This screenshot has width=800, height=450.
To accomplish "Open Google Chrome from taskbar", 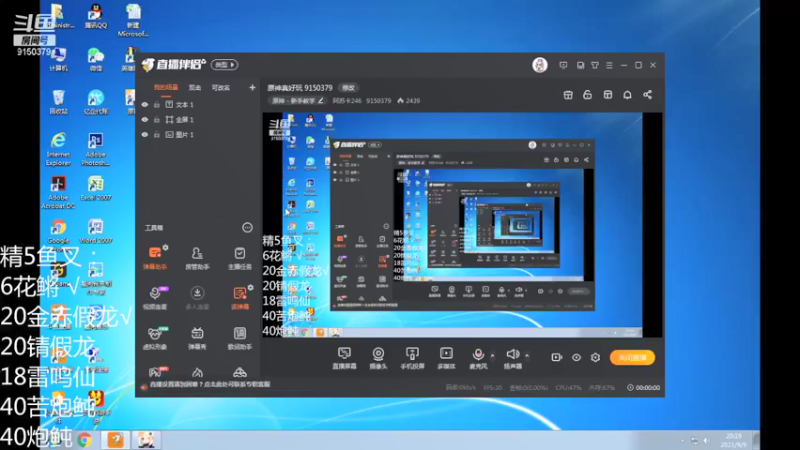I will point(85,439).
